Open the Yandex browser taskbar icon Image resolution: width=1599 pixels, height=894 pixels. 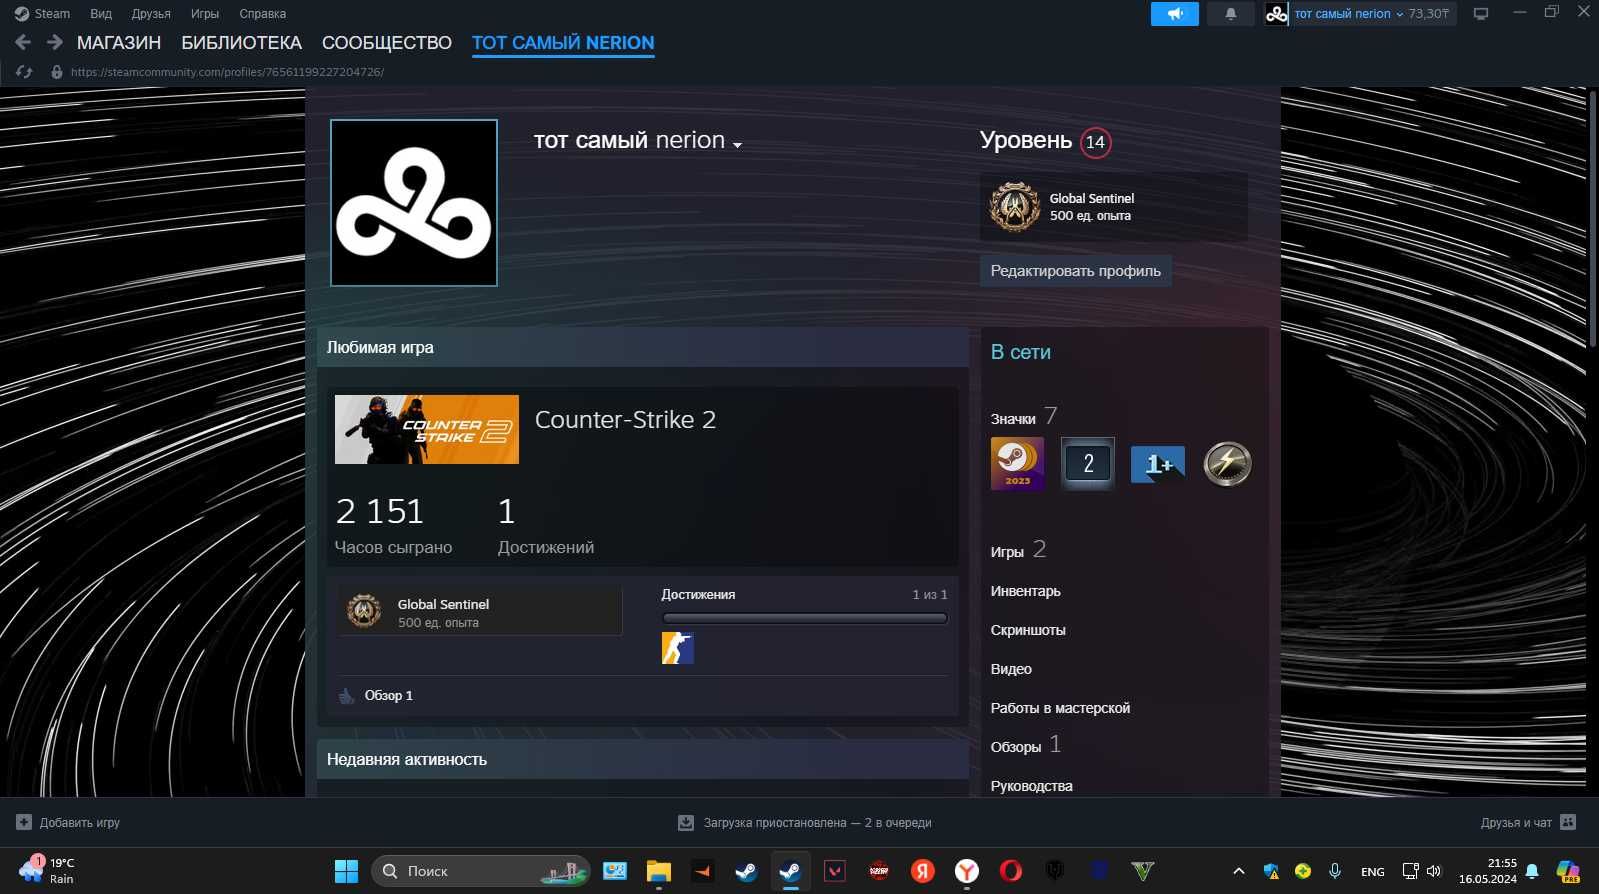pyautogui.click(x=967, y=871)
